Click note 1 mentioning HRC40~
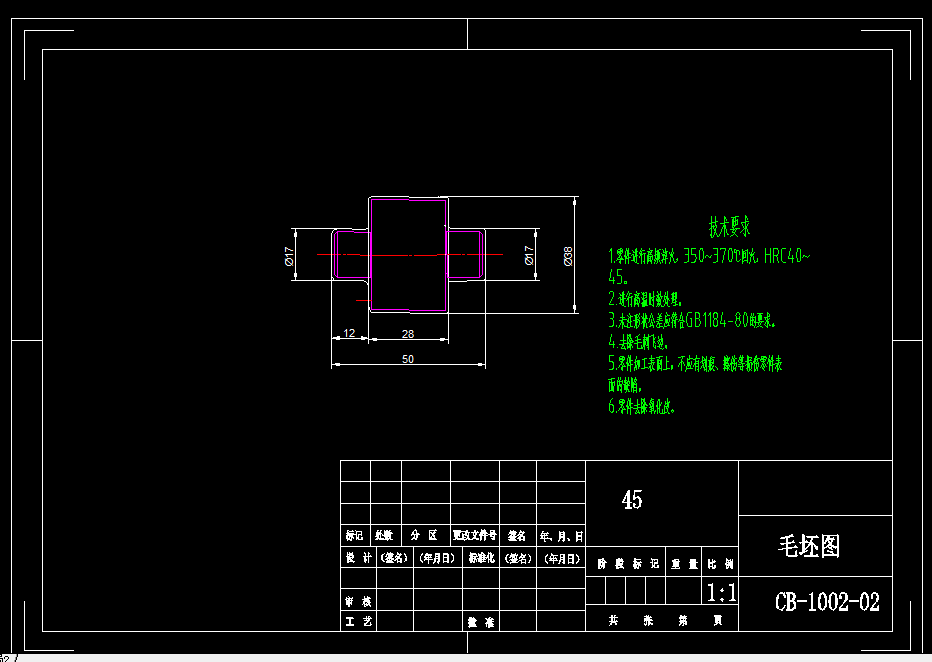 pyautogui.click(x=709, y=256)
